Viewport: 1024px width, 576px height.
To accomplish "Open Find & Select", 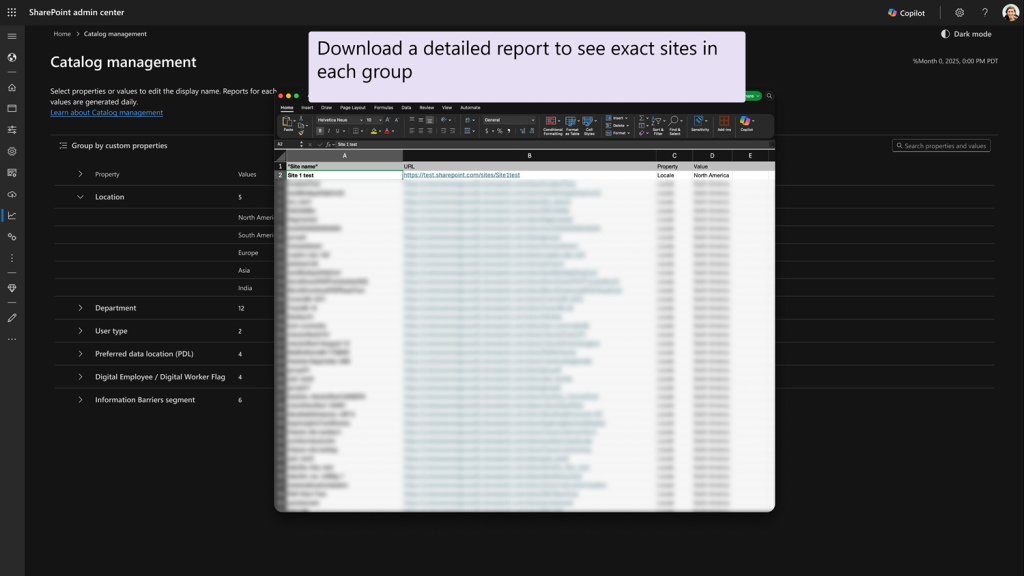I will (674, 121).
